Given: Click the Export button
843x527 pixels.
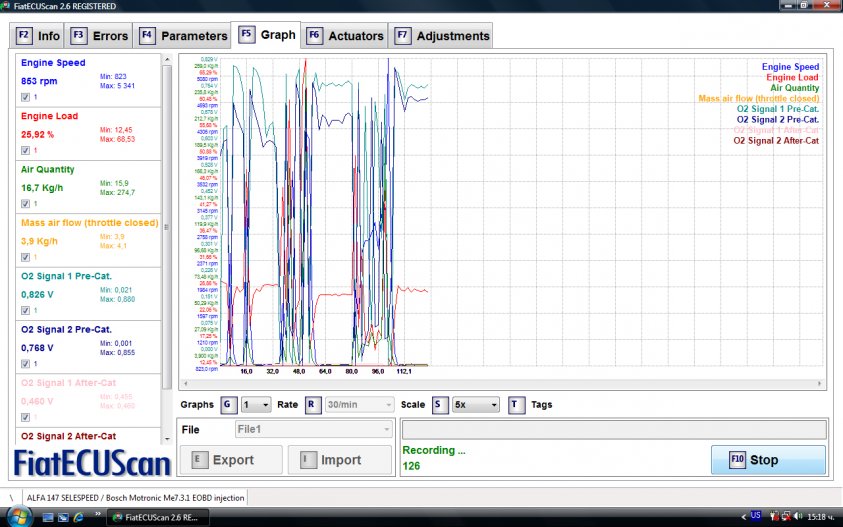Looking at the screenshot, I should coord(230,460).
